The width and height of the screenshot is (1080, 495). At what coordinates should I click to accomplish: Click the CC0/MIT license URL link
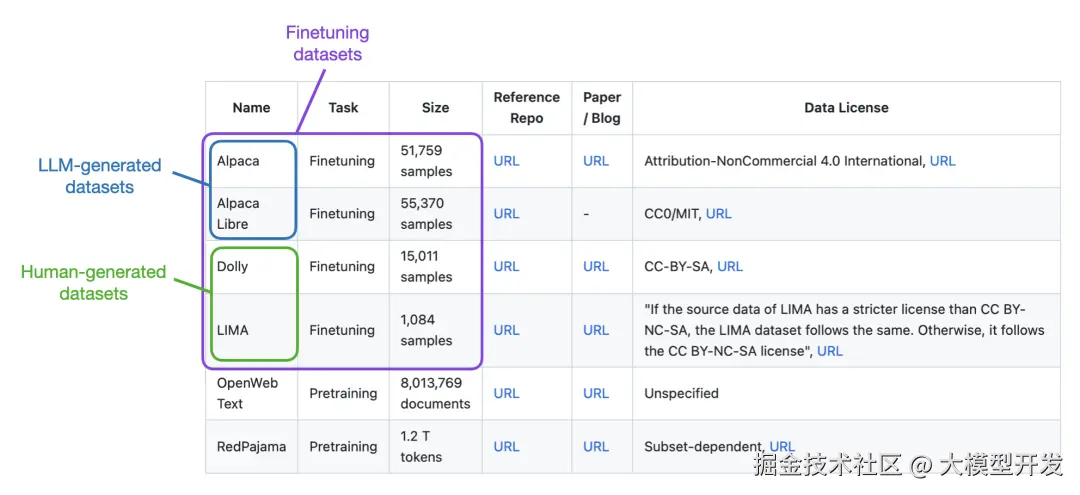718,214
